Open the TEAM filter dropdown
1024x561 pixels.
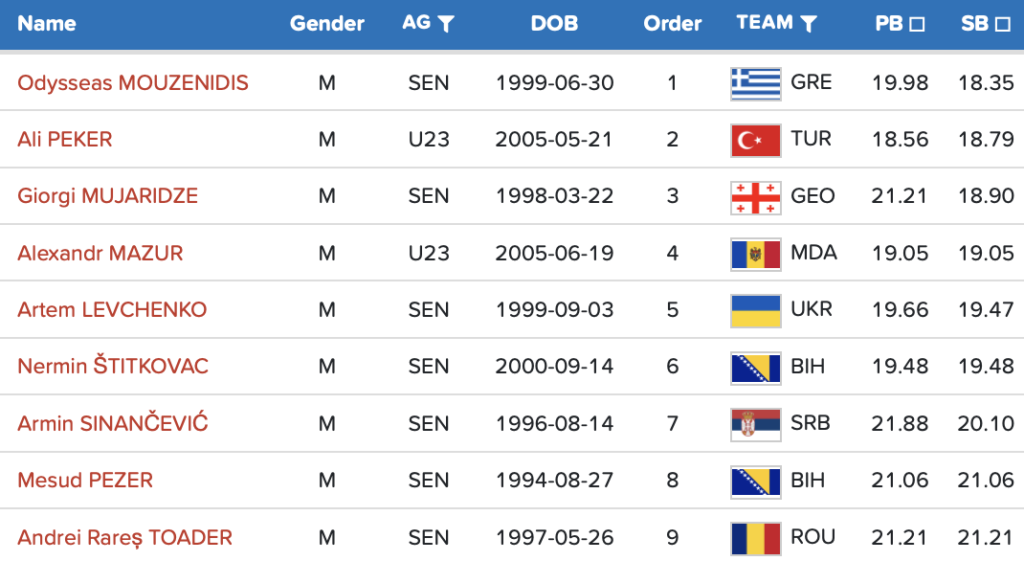coord(809,24)
